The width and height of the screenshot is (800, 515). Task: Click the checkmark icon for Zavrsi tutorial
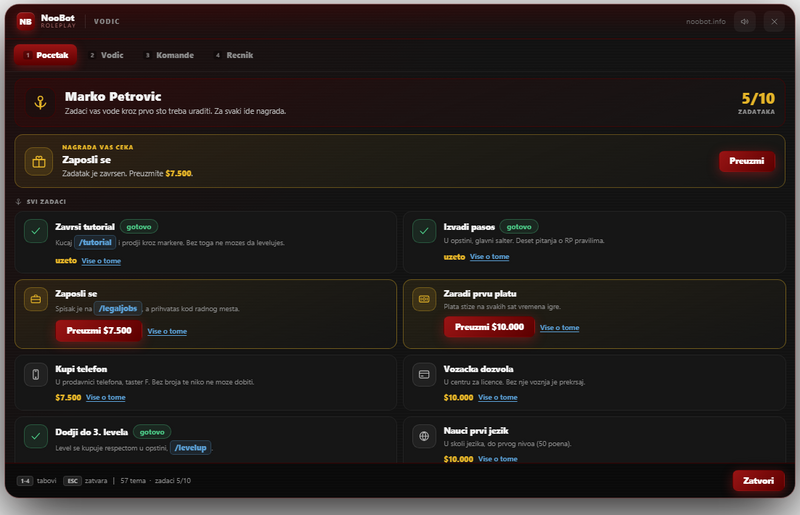tap(36, 231)
